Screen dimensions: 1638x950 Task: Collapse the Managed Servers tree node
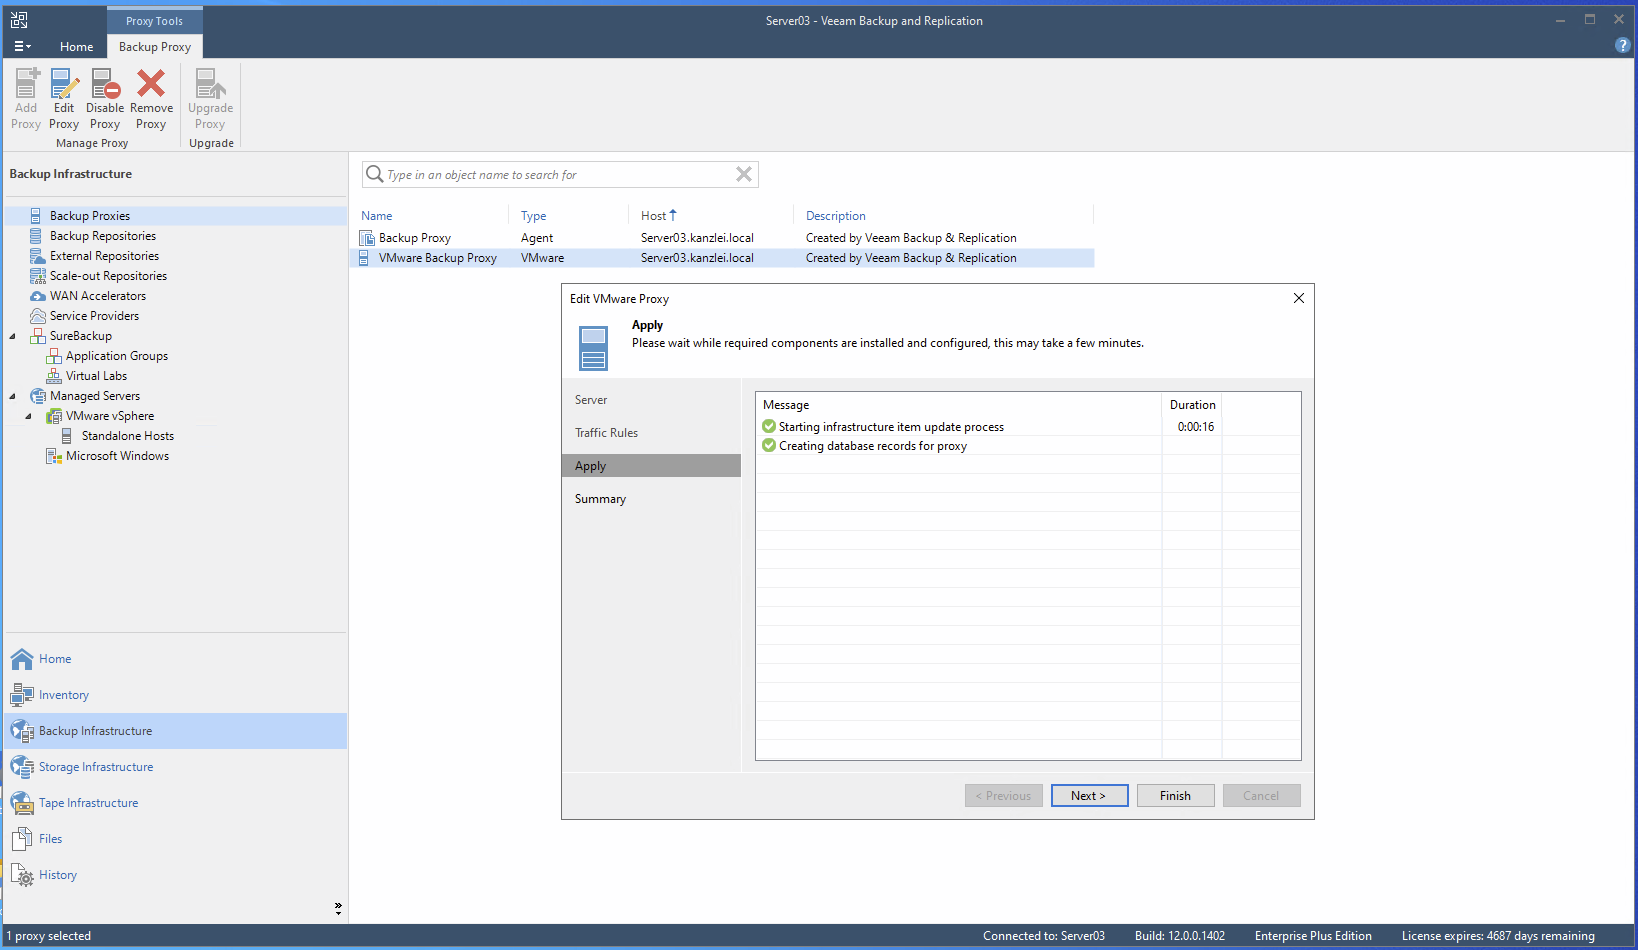(13, 396)
